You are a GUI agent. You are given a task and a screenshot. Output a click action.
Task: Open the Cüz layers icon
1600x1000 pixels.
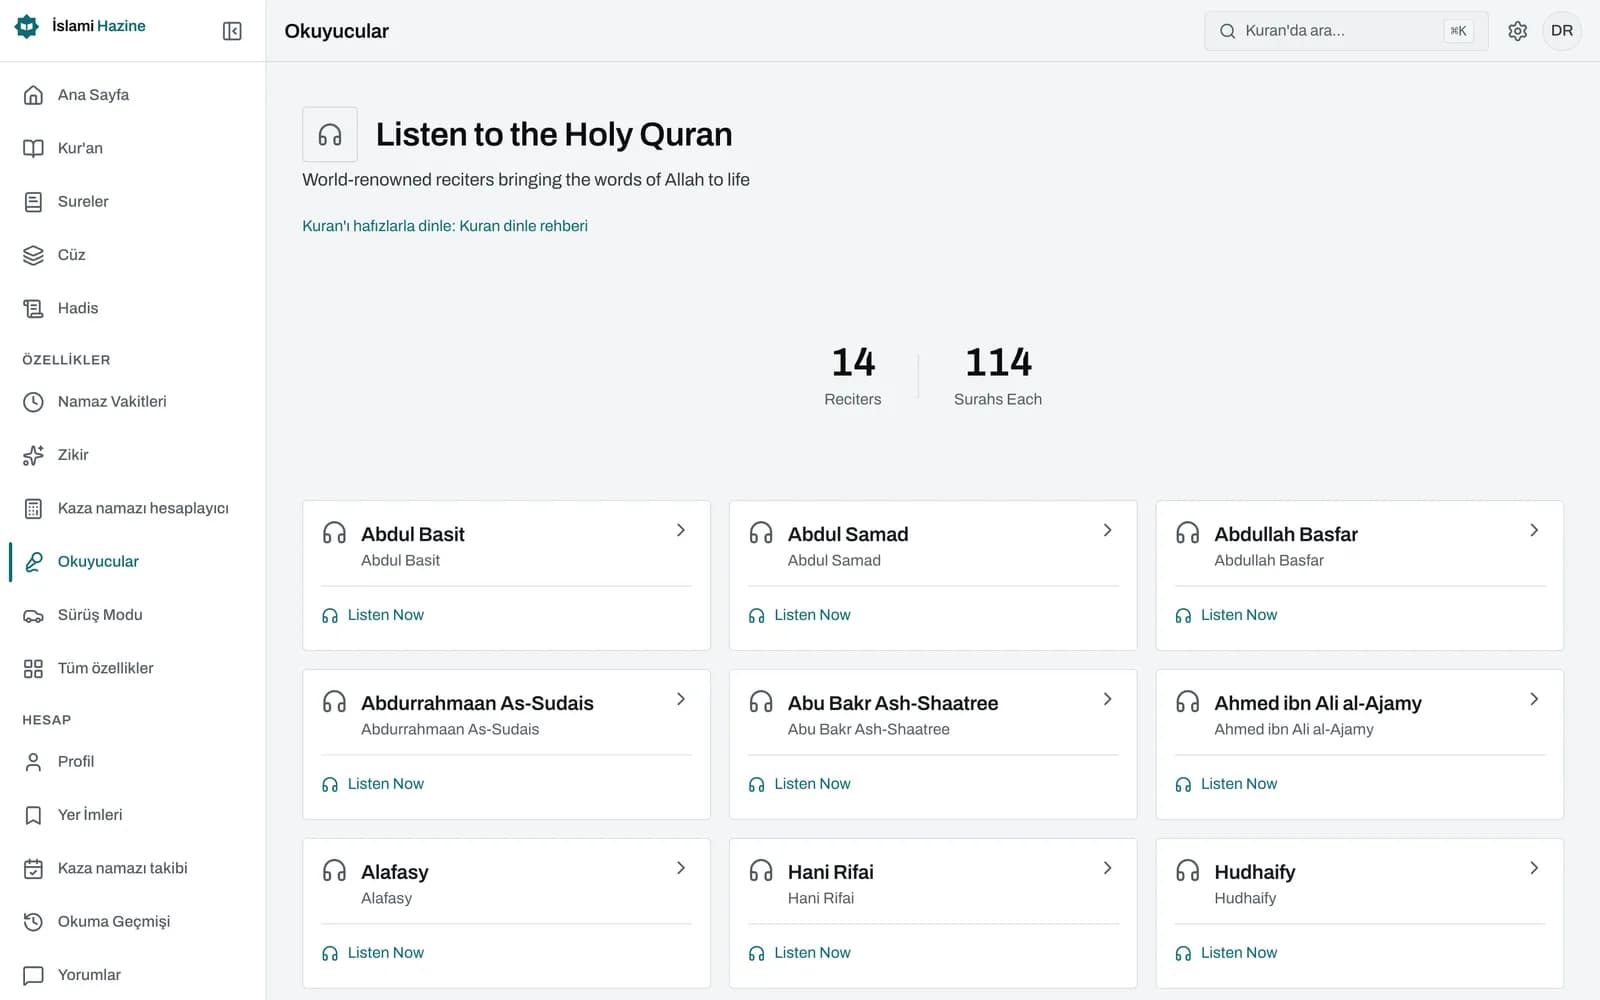33,255
